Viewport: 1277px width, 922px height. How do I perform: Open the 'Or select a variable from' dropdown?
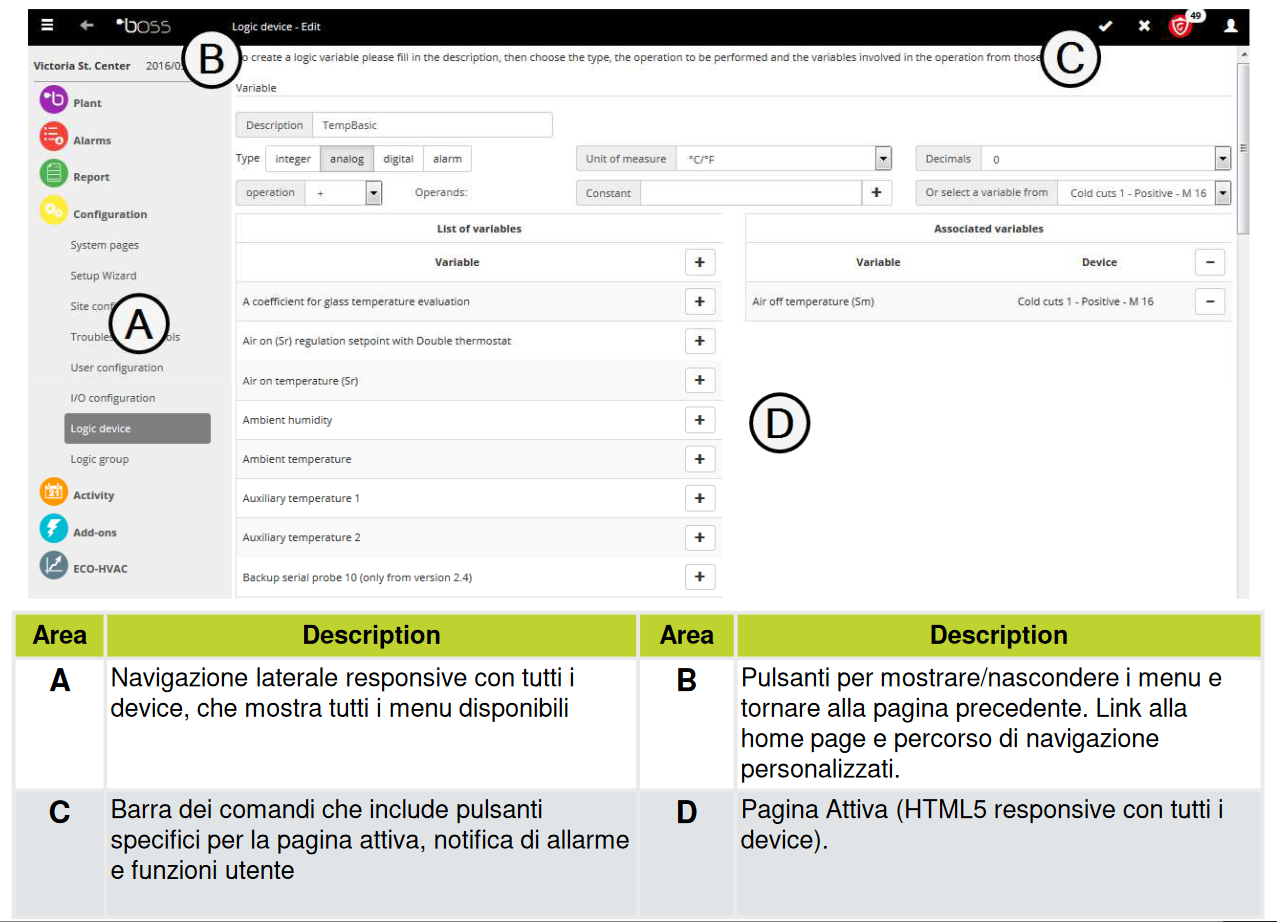pyautogui.click(x=1222, y=192)
